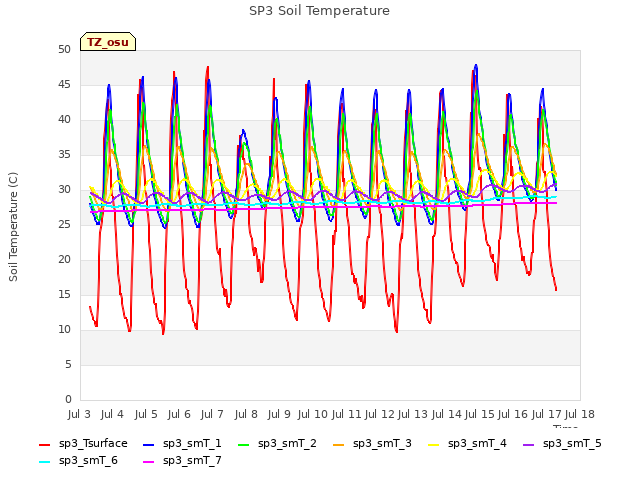Click the 30 y-axis tick label
640x480 pixels.
pos(64,189)
